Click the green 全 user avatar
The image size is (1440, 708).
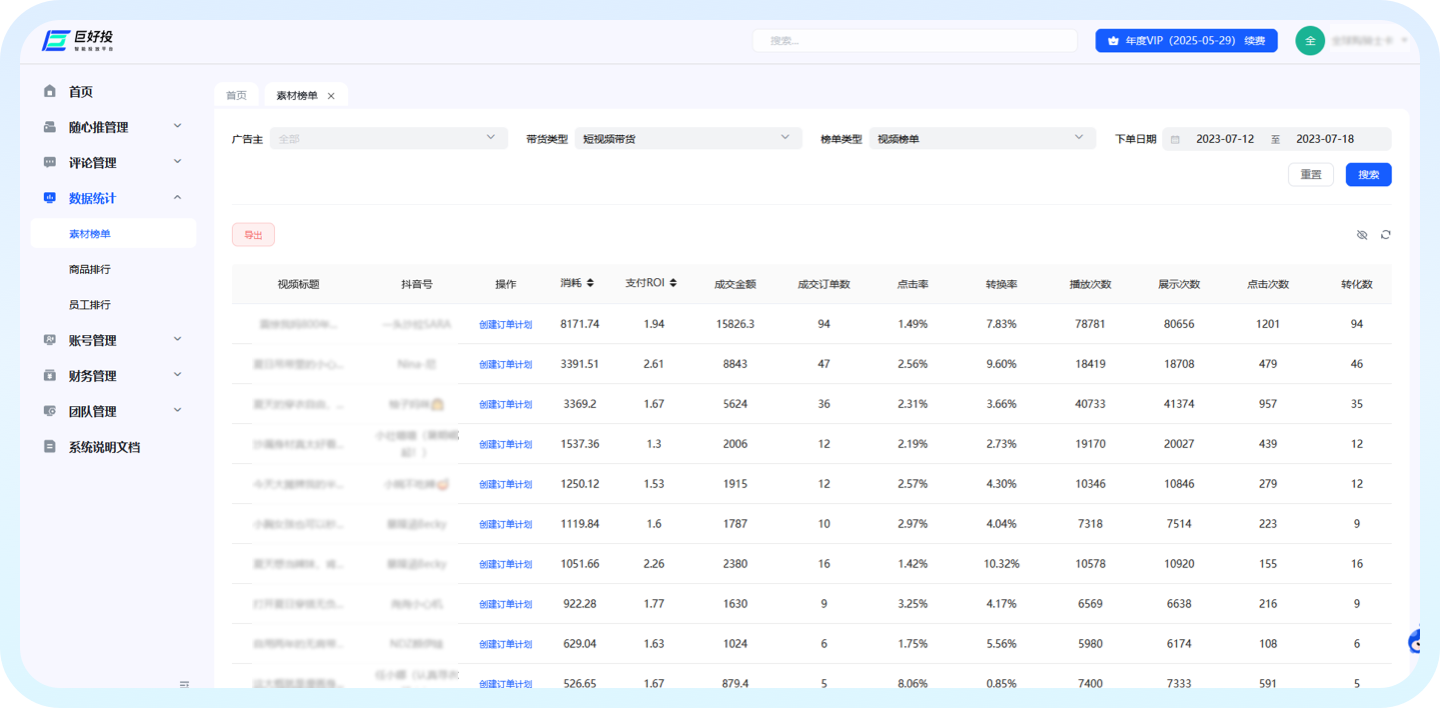coord(1310,40)
